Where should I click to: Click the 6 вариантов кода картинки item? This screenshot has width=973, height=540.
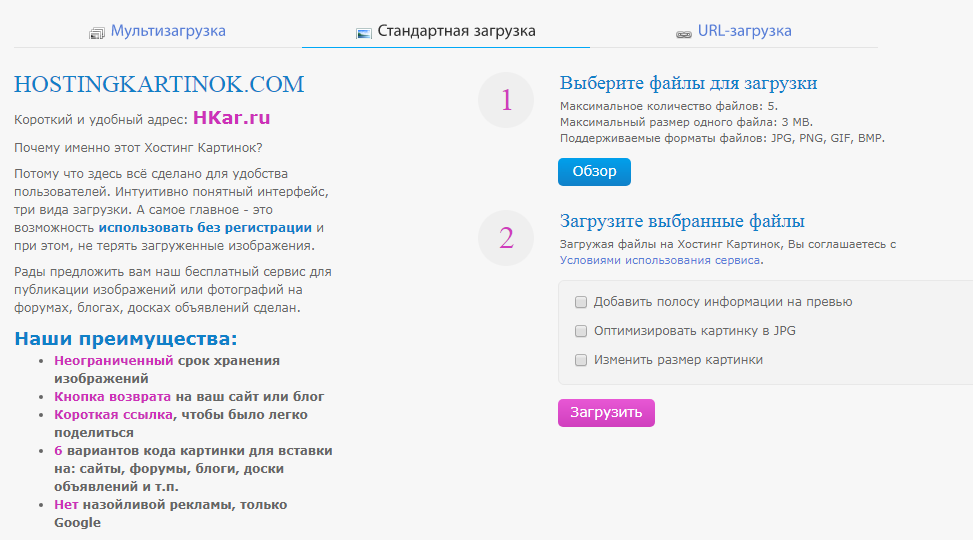pyautogui.click(x=193, y=469)
